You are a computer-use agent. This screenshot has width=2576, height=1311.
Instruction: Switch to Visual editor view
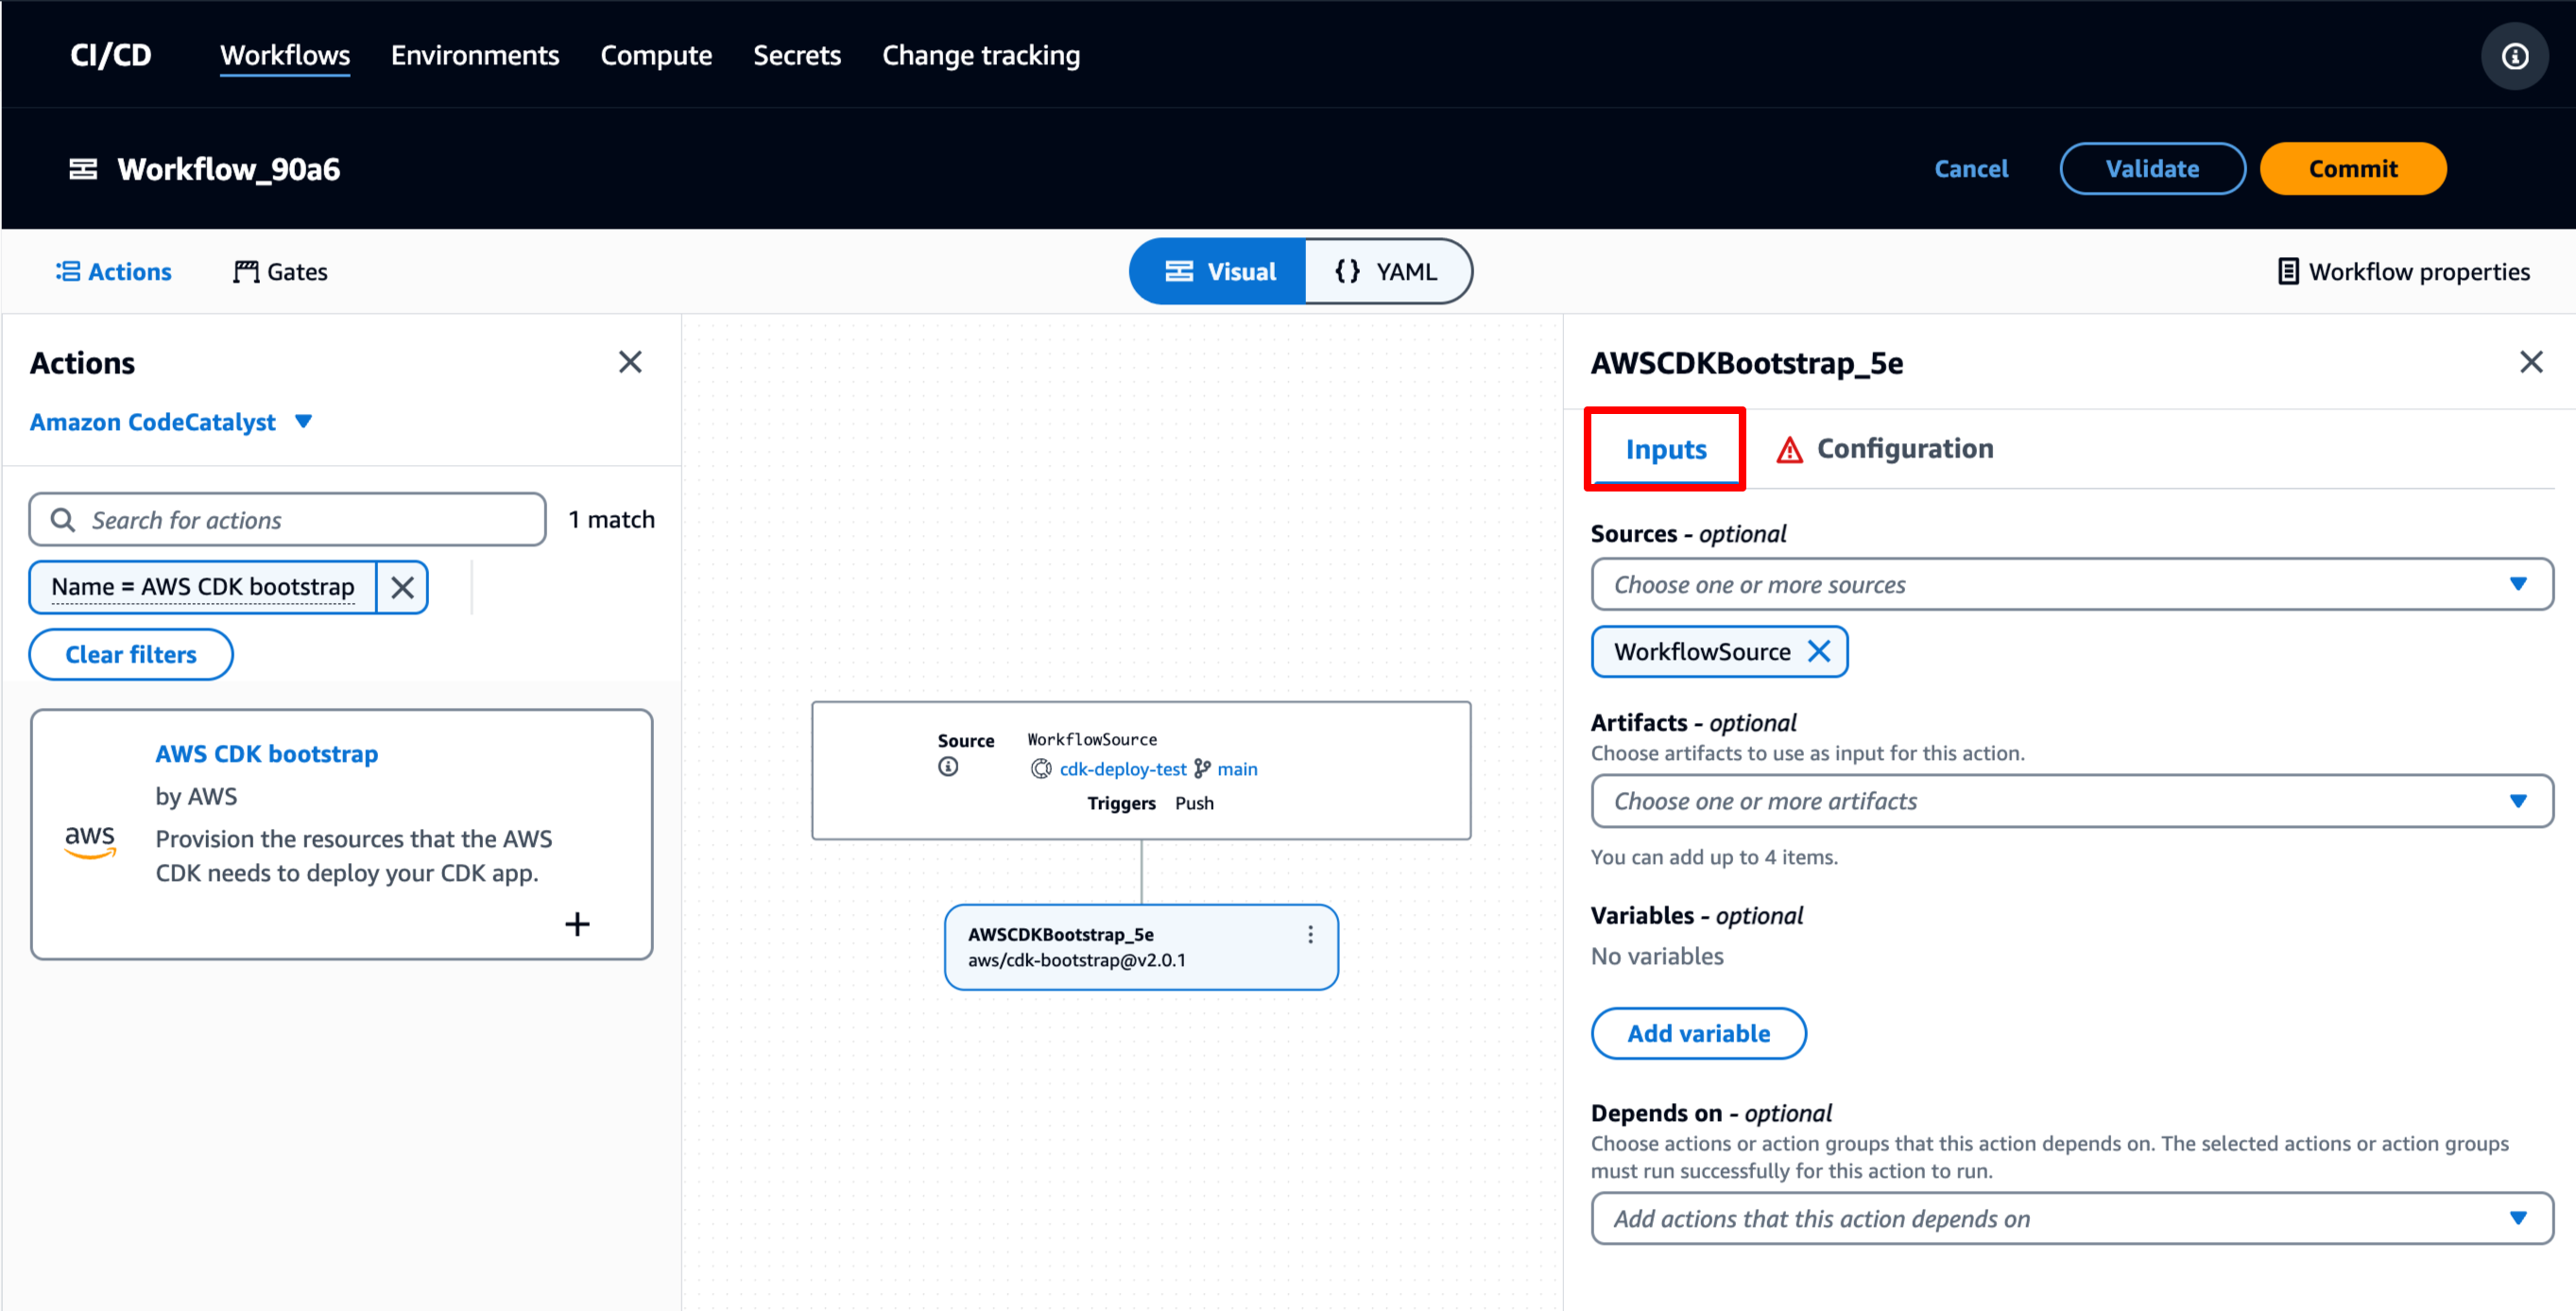click(1218, 271)
